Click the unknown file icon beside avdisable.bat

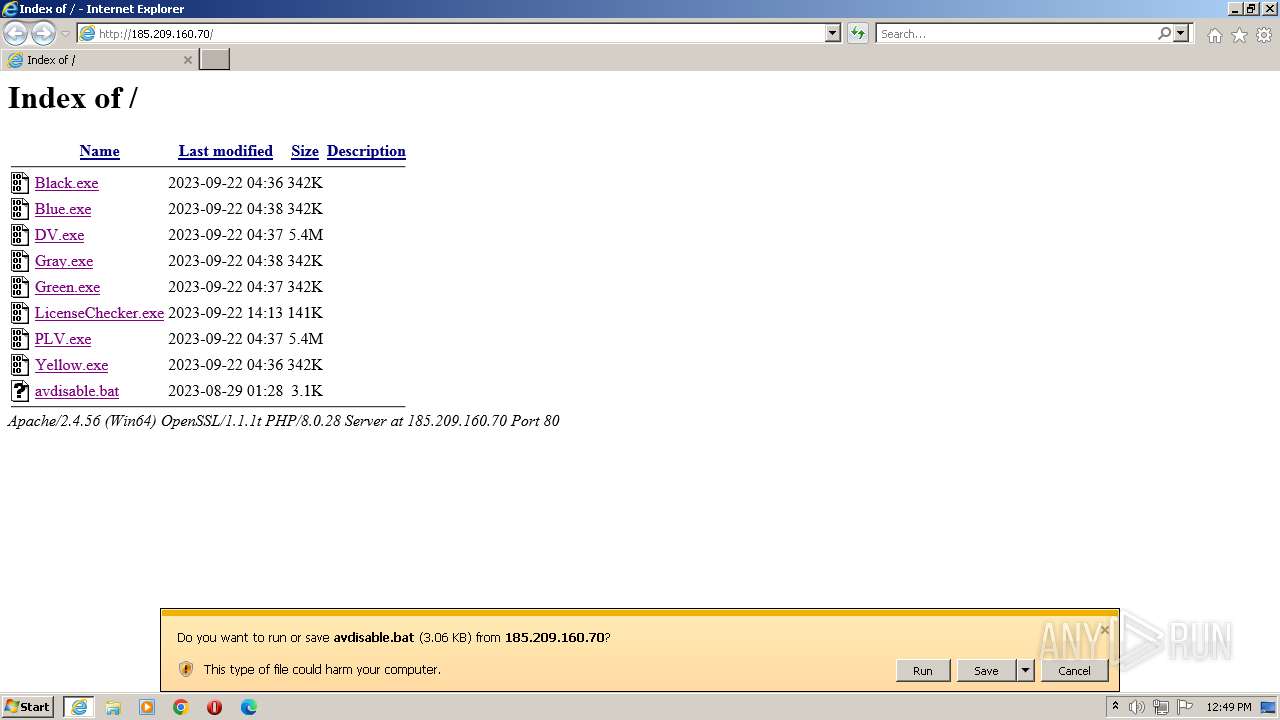[20, 390]
